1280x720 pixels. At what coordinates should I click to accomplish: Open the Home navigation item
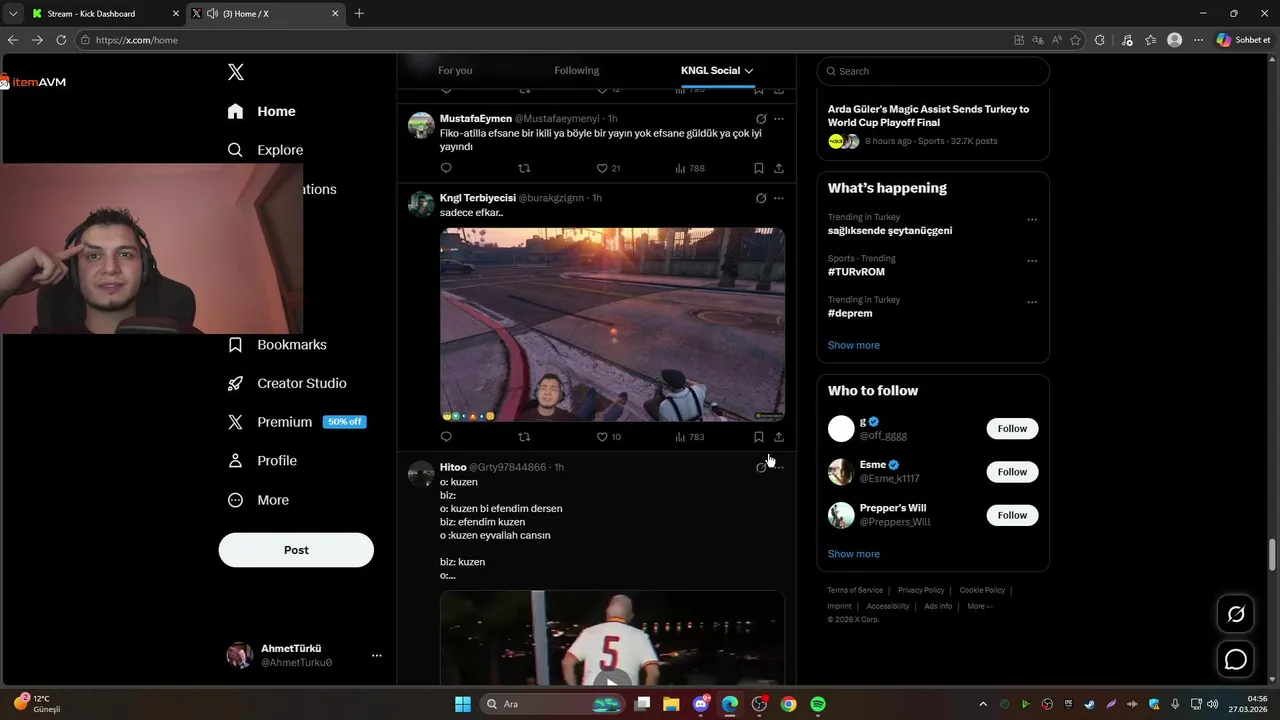[x=261, y=111]
